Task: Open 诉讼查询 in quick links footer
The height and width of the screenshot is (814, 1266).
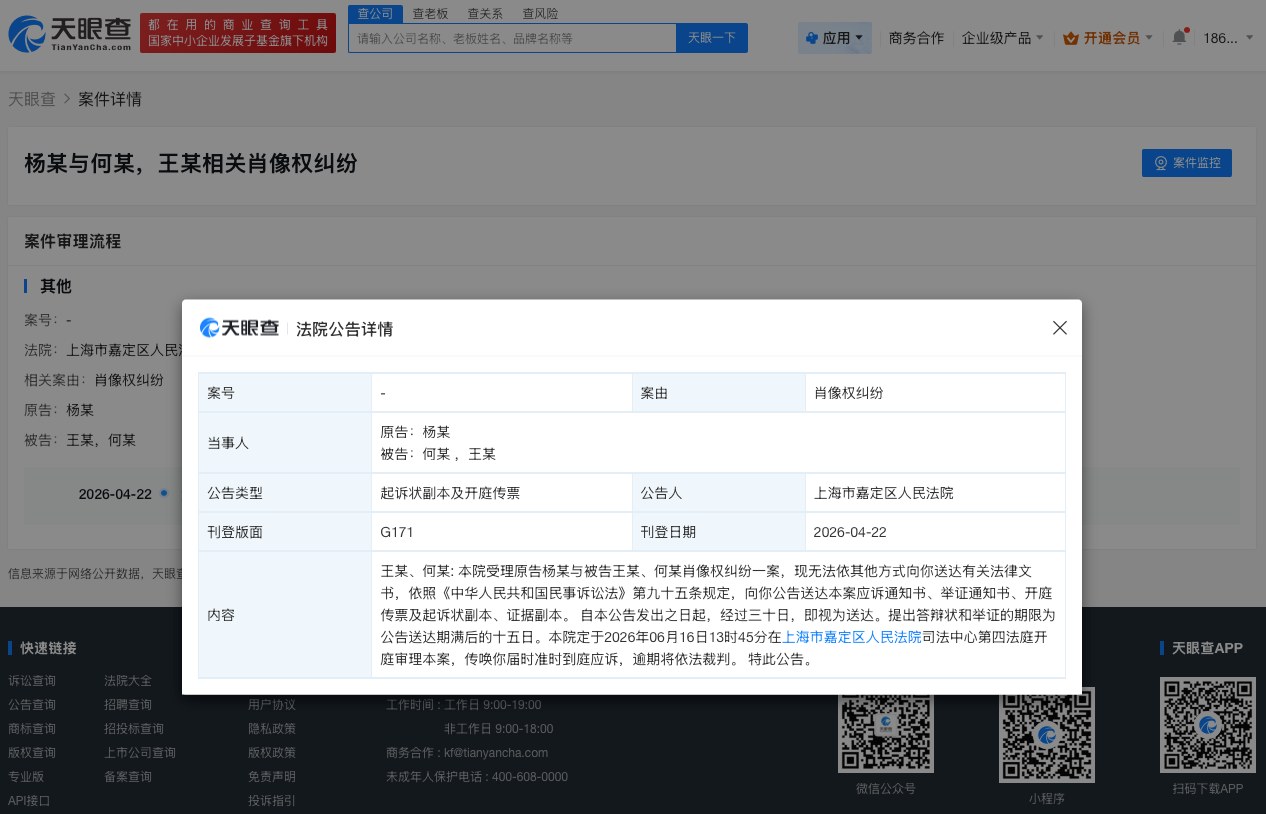Action: point(31,680)
